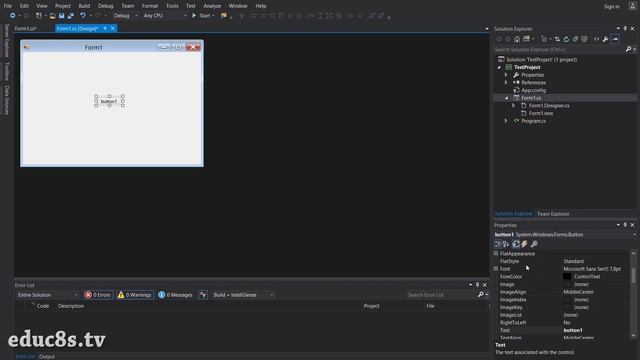Click the Solution Explorer search magnifier icon
640x360 pixels.
[628, 49]
